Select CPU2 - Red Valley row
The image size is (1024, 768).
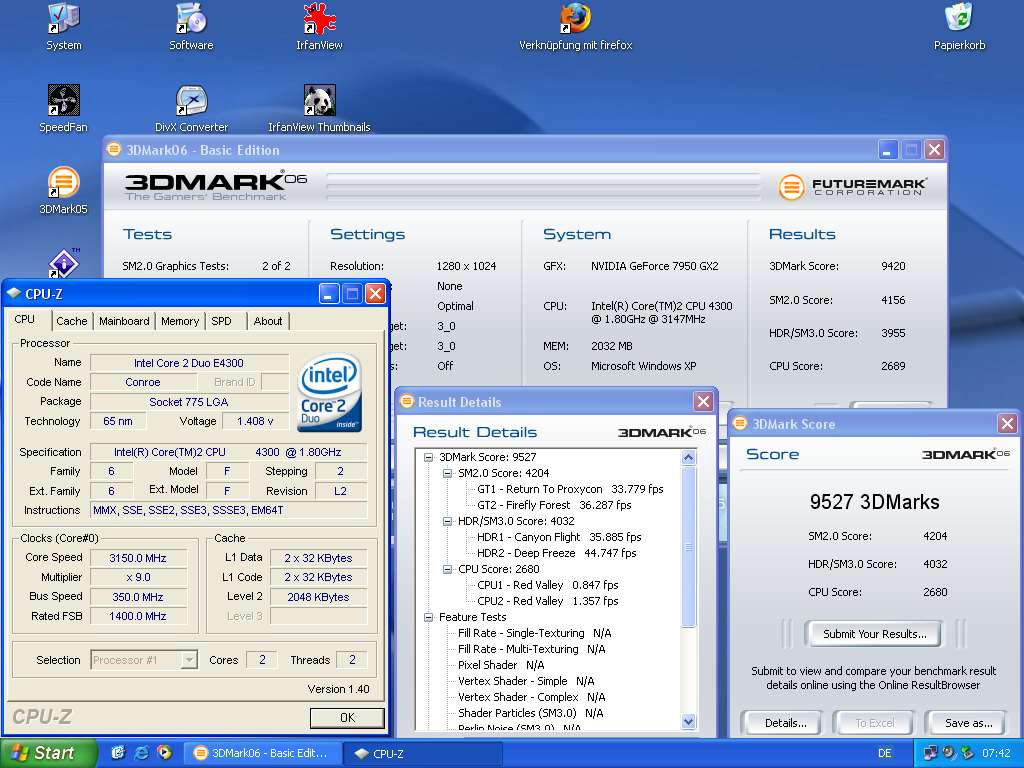point(547,601)
